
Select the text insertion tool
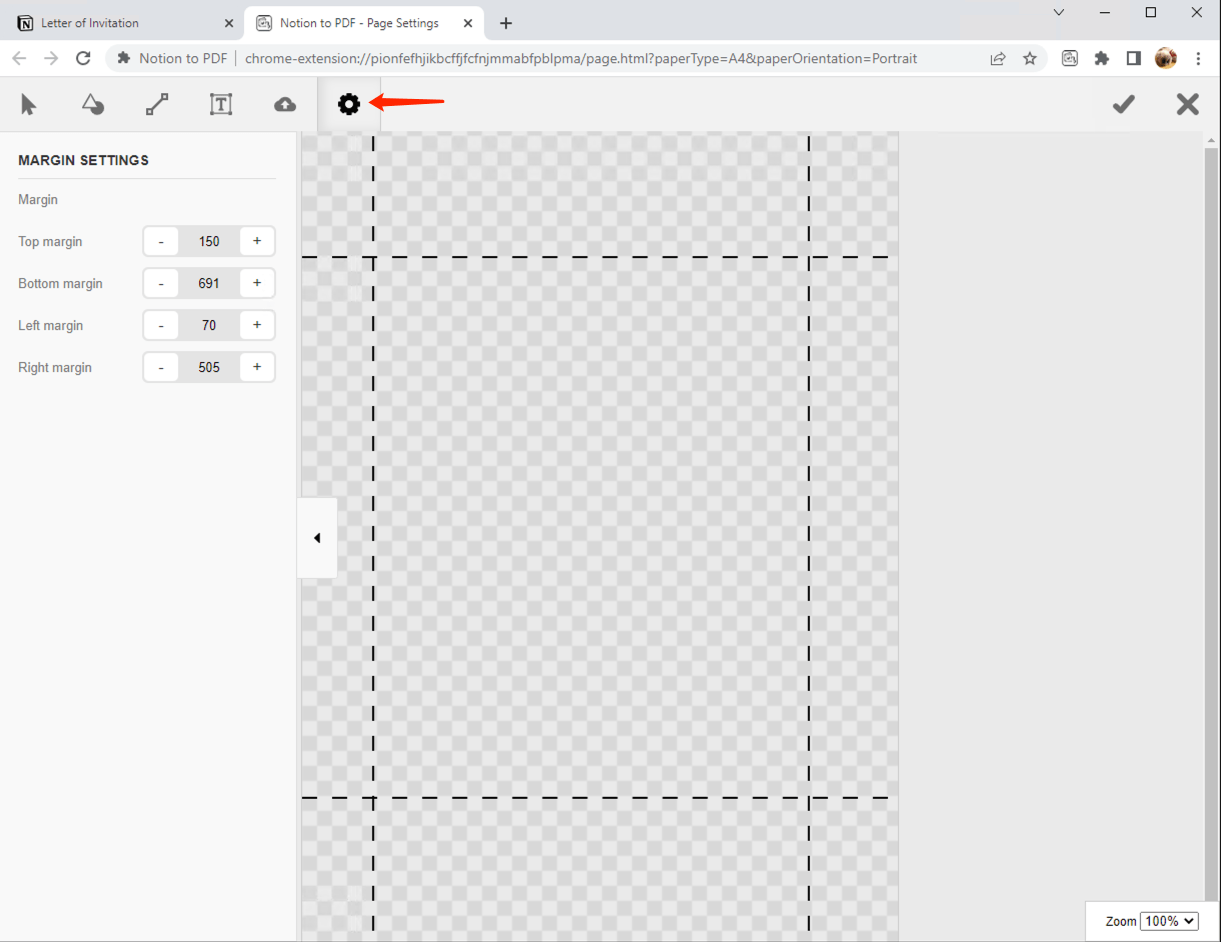coord(221,104)
